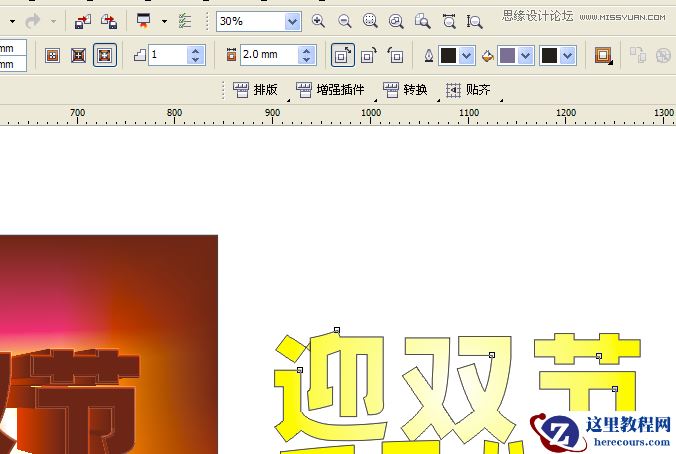Click the black outline color swatch

tap(448, 55)
